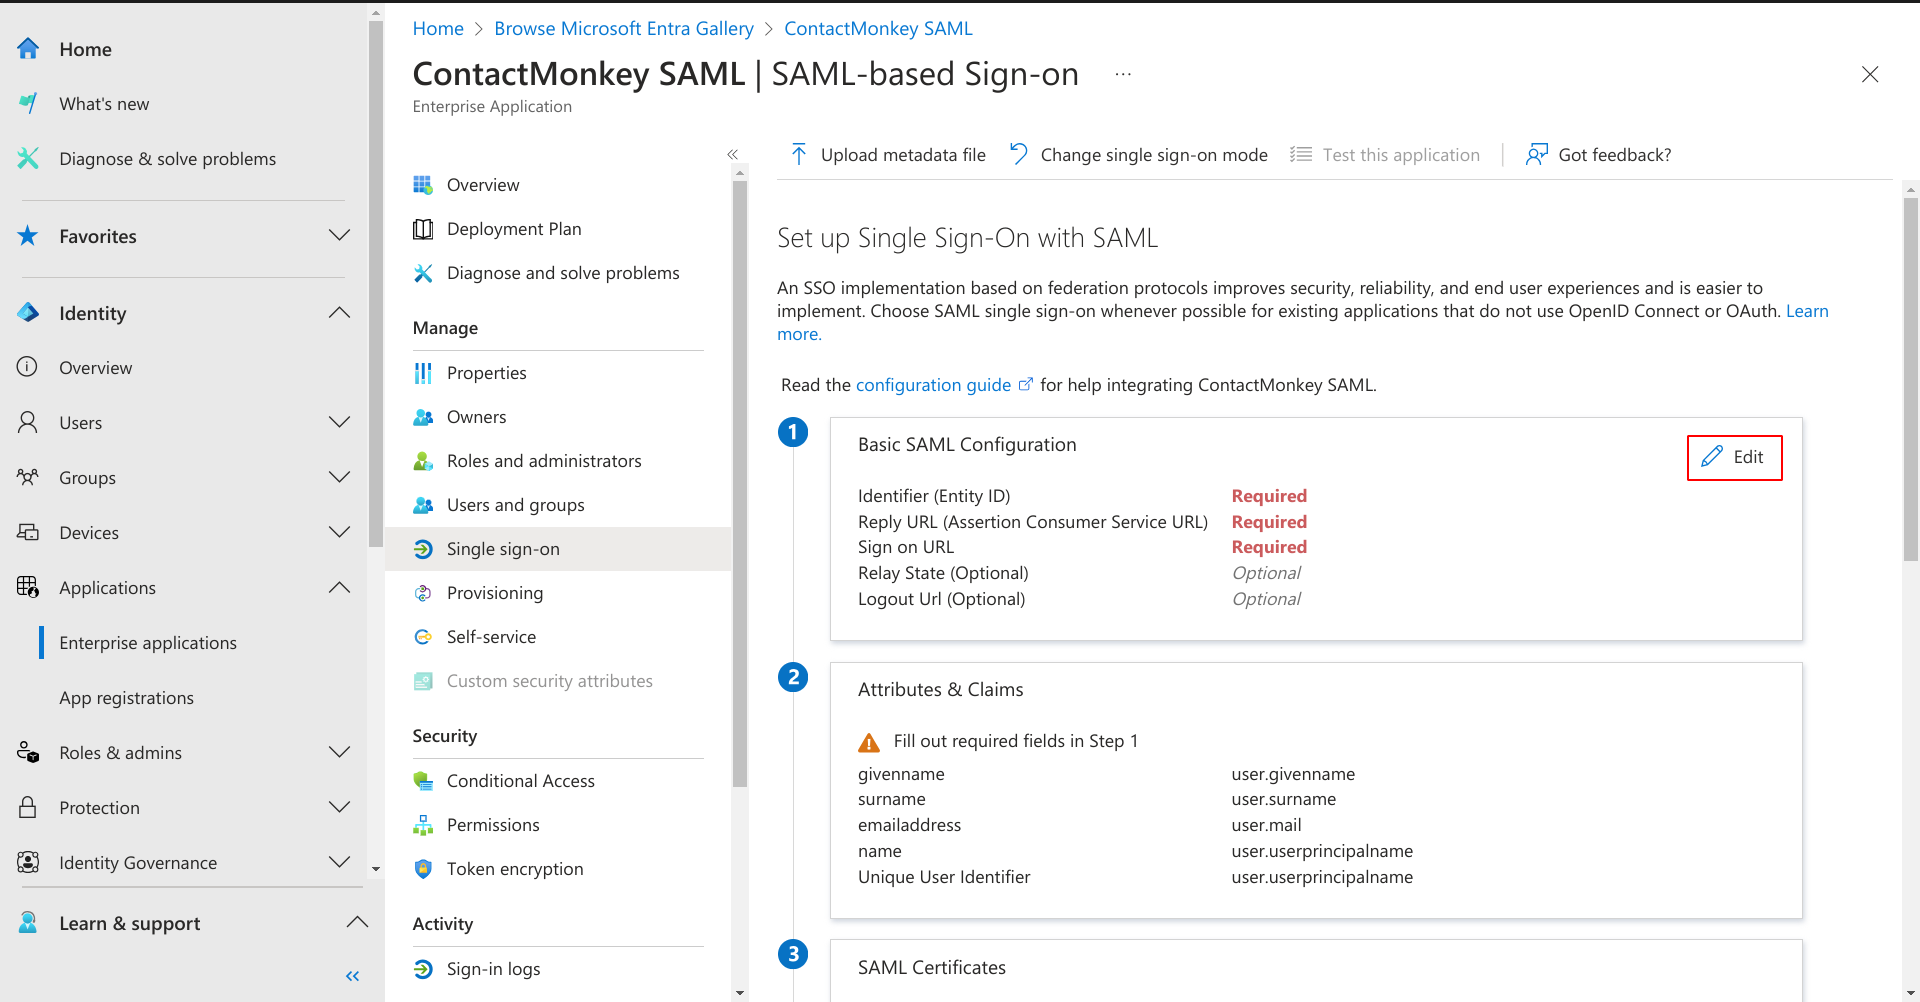Collapse the Identity section chevron
This screenshot has width=1920, height=1002.
(x=340, y=312)
